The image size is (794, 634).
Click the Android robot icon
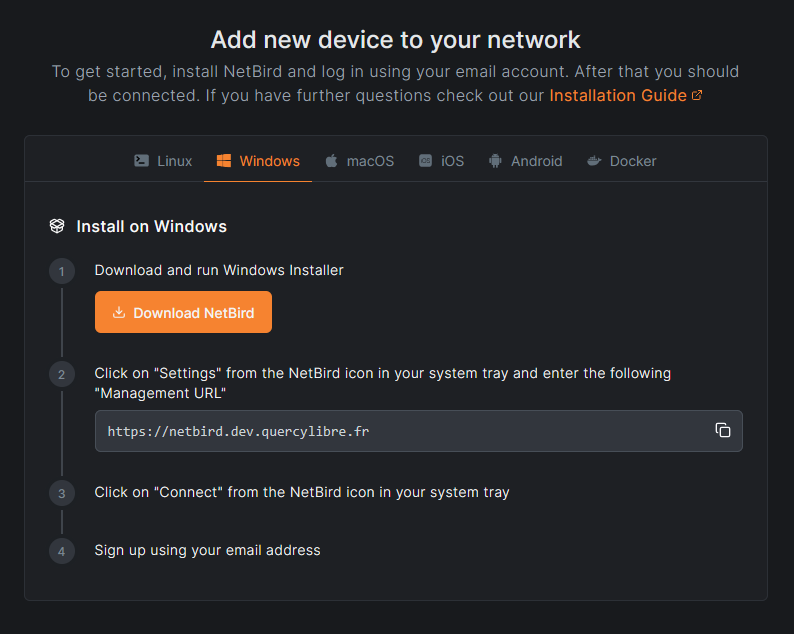click(x=495, y=161)
